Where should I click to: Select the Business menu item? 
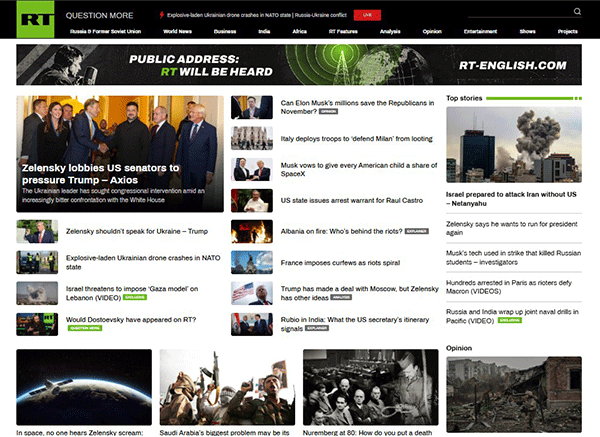point(225,31)
